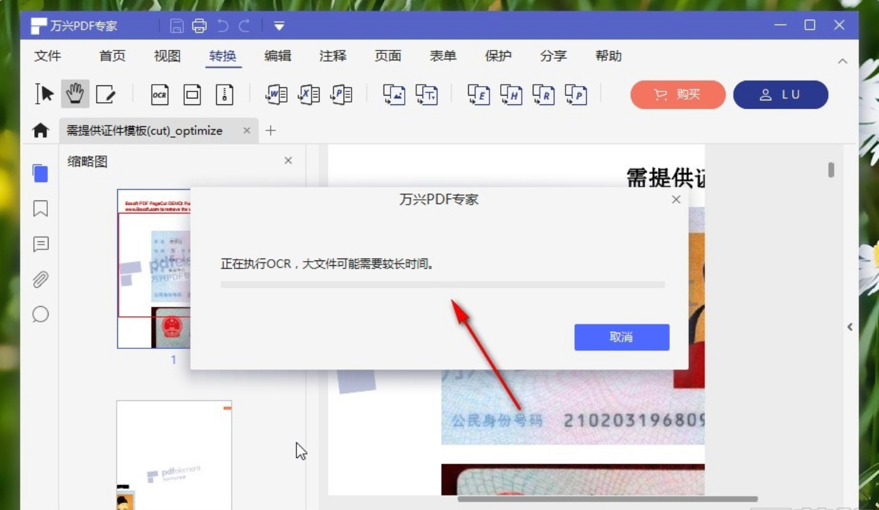Open the attachments sidebar panel
This screenshot has width=879, height=510.
coord(40,279)
